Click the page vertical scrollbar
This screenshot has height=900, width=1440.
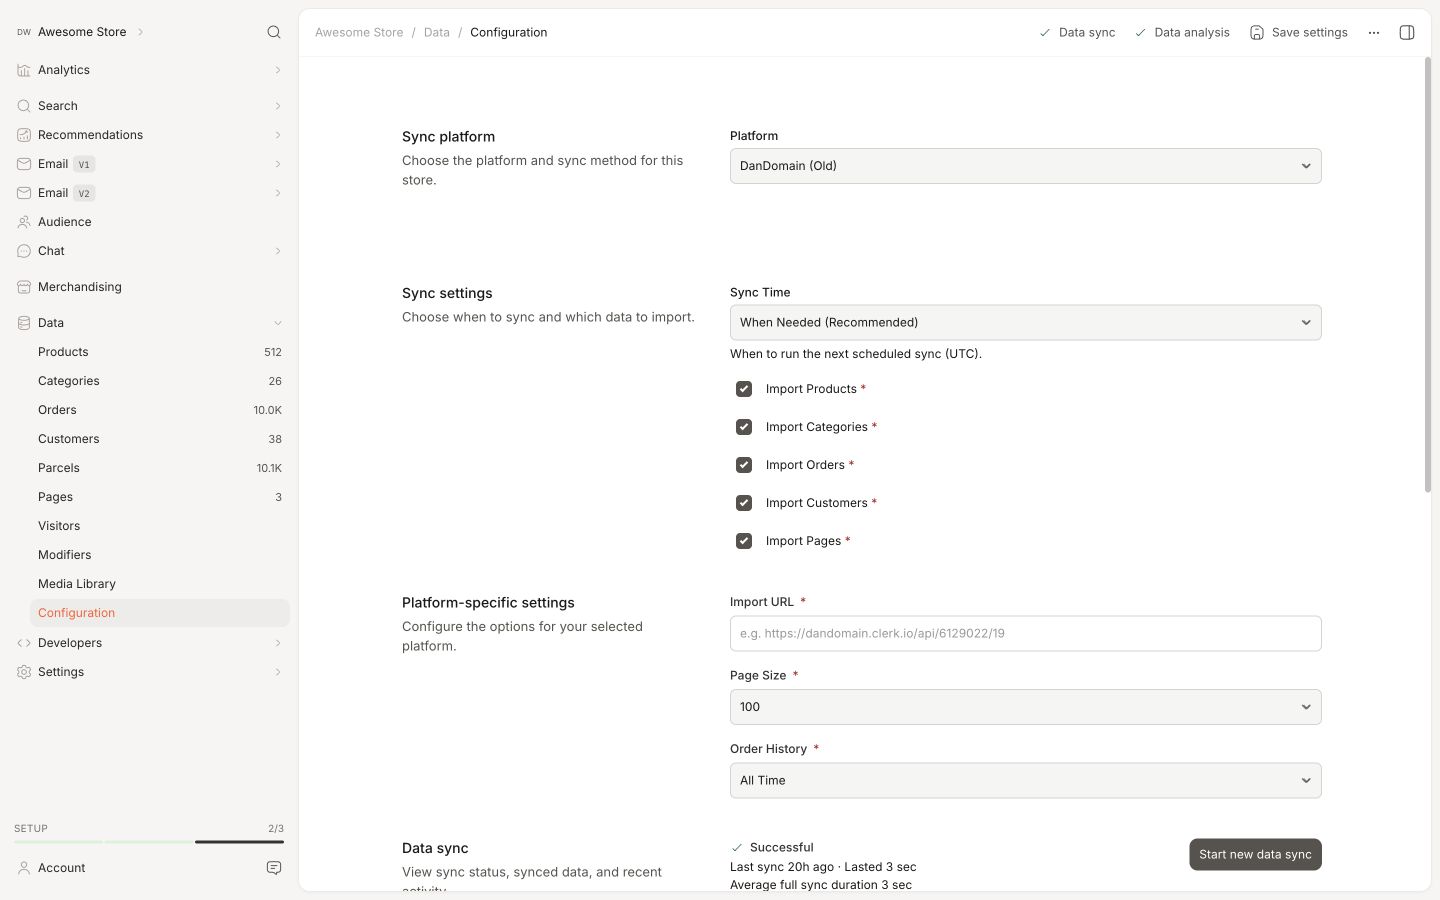[x=1428, y=275]
